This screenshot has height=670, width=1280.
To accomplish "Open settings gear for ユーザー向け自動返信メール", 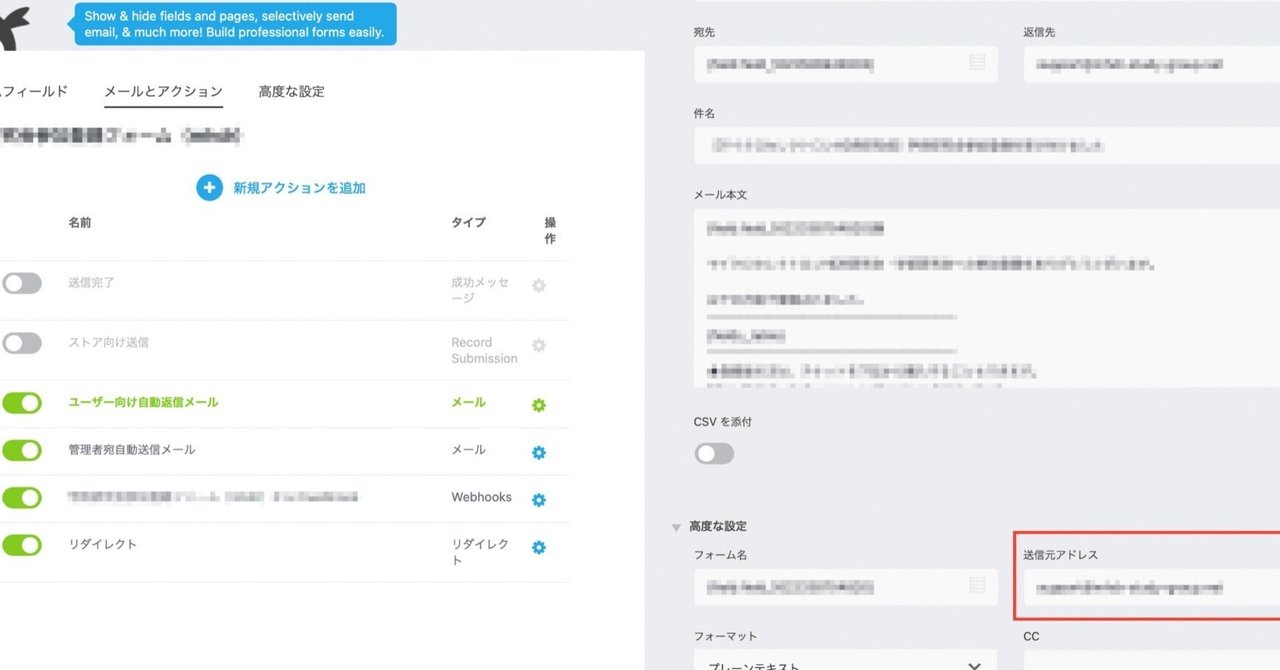I will (x=539, y=405).
